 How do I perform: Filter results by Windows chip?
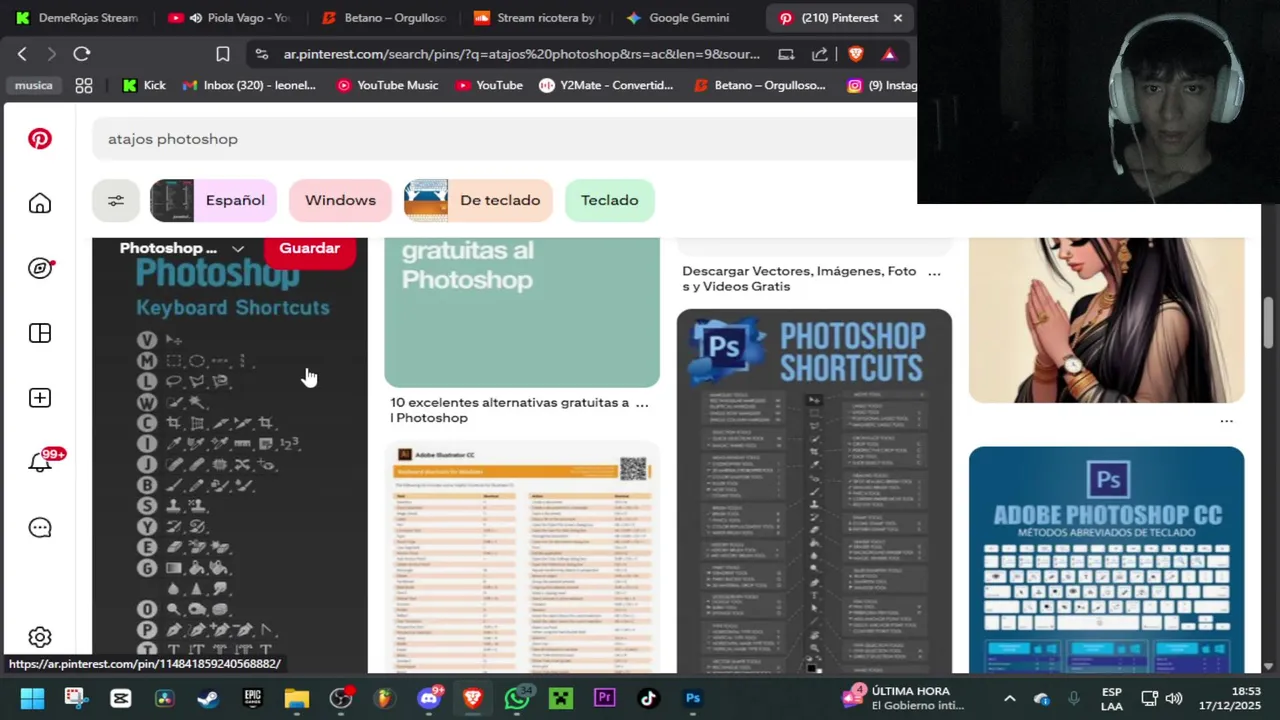tap(340, 200)
